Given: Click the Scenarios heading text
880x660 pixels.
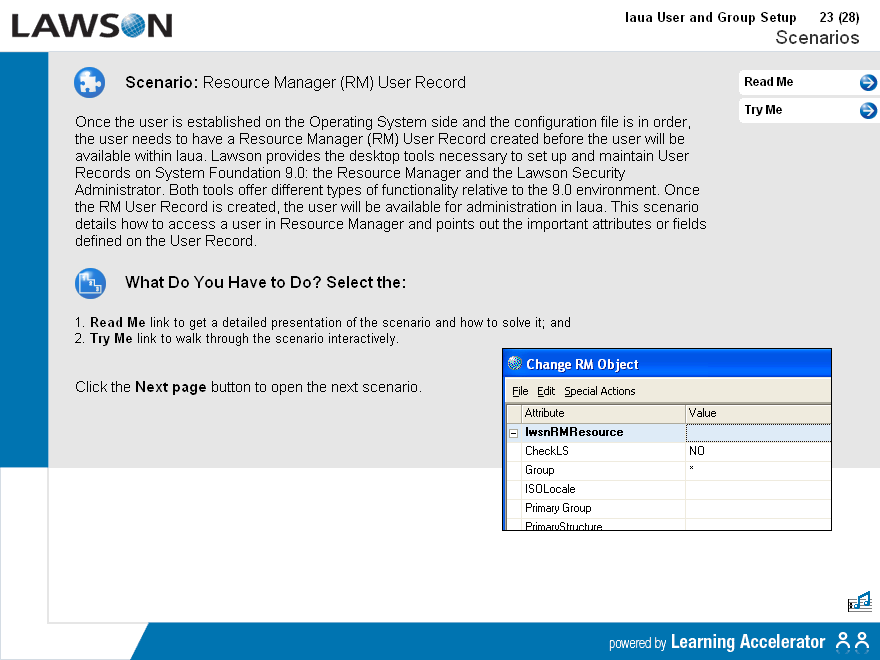Looking at the screenshot, I should click(x=817, y=38).
